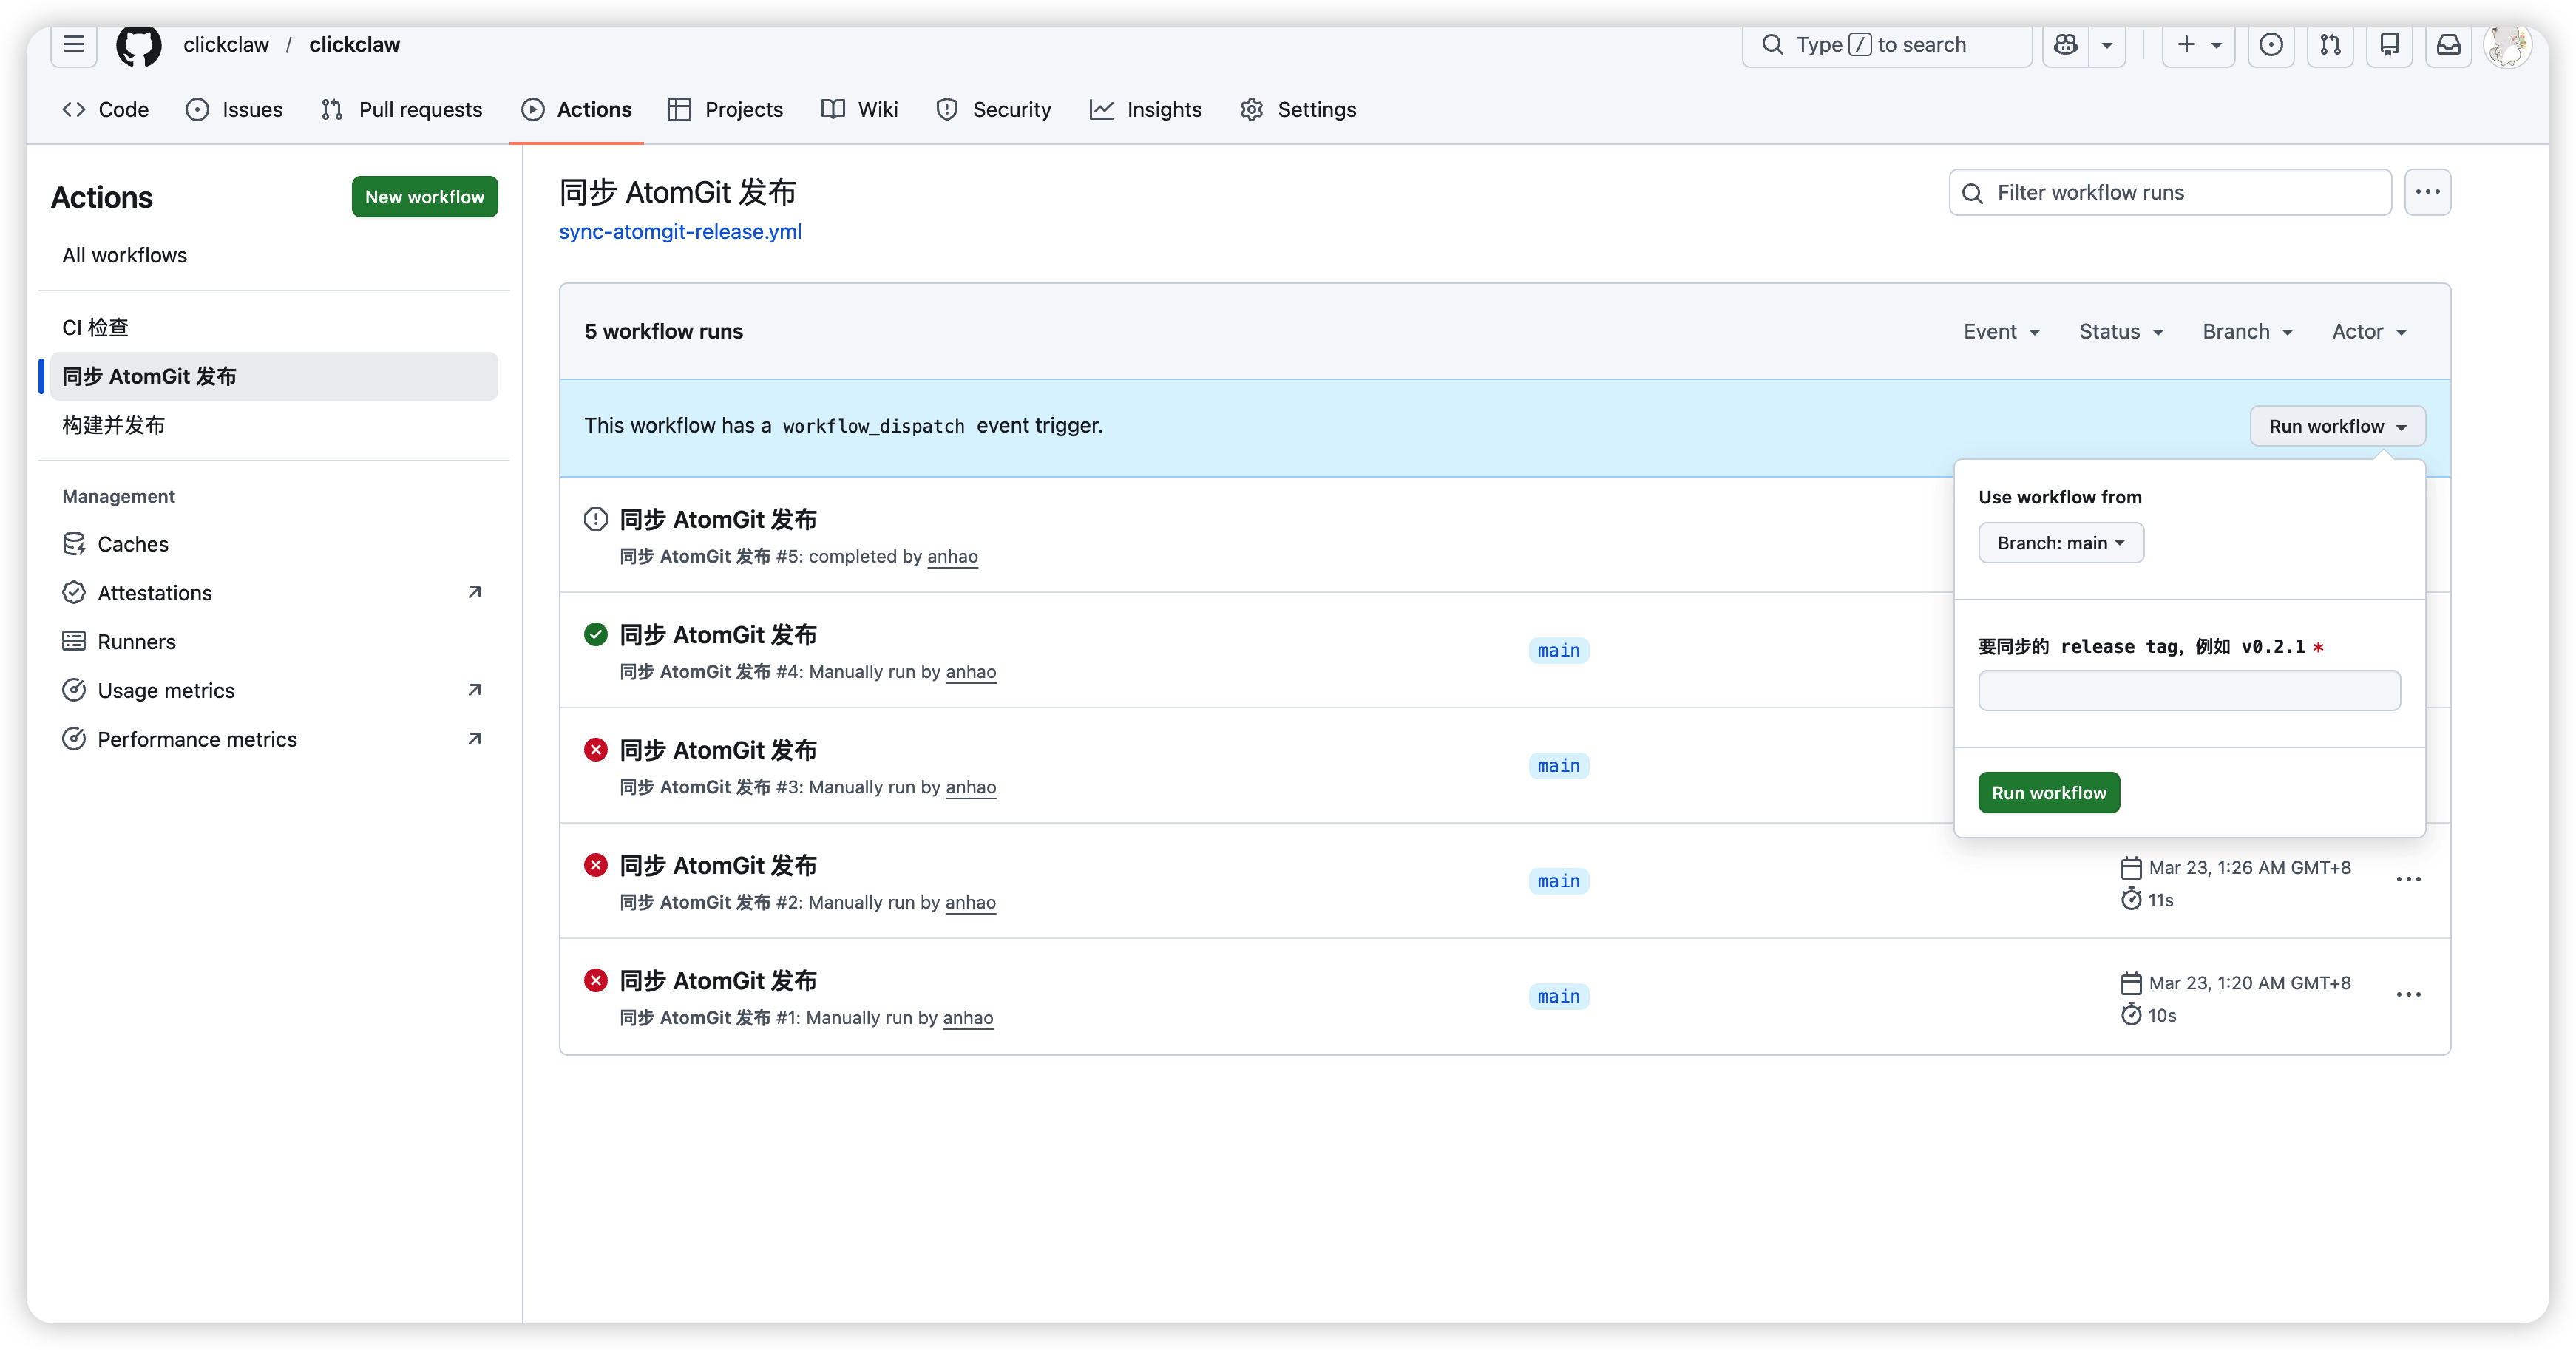Click the search bar in header

1886,45
